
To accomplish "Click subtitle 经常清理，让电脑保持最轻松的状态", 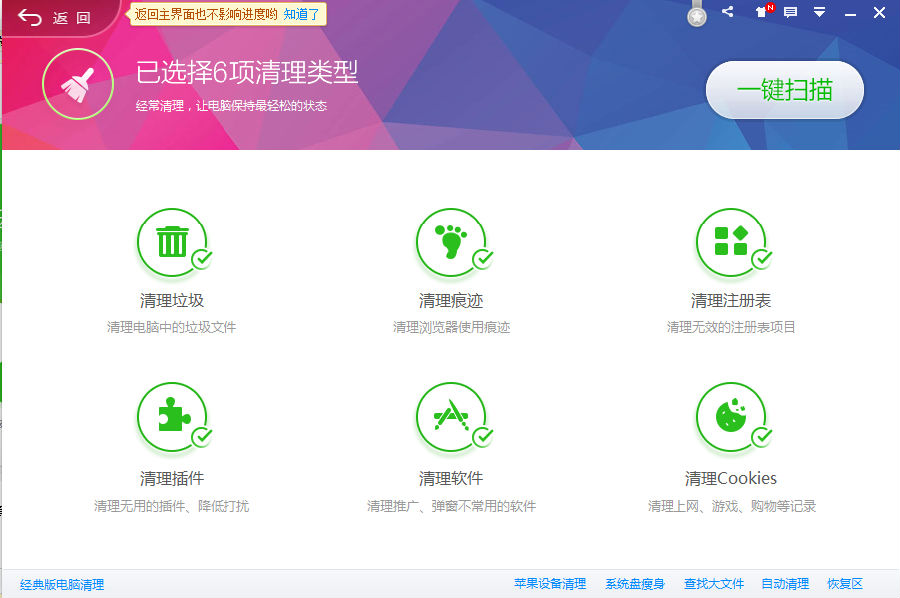I will coord(231,106).
